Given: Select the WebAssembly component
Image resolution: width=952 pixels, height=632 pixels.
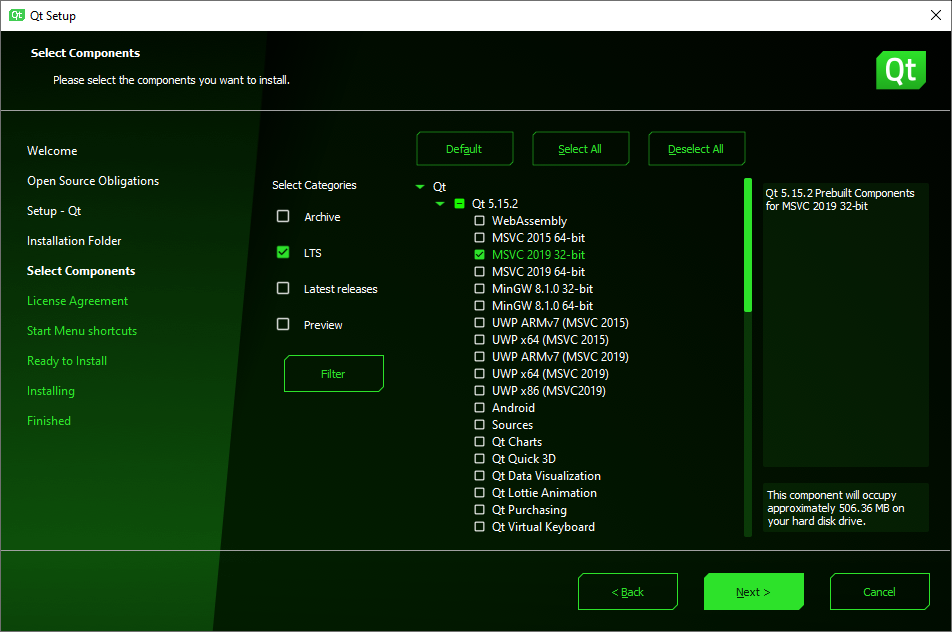Looking at the screenshot, I should click(479, 220).
